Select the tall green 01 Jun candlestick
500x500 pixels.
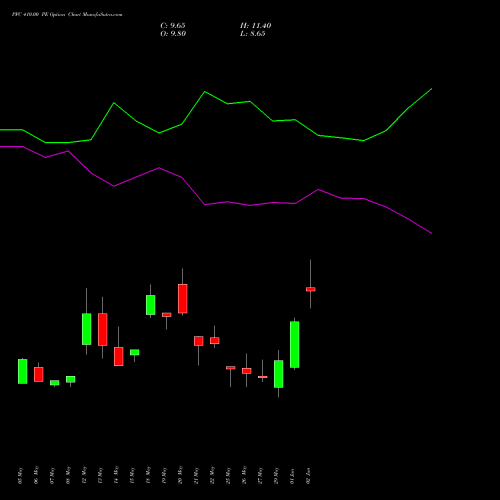(295, 345)
